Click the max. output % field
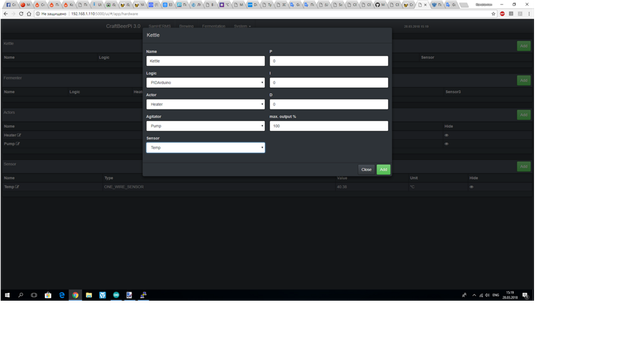The width and height of the screenshot is (640, 360). (329, 126)
